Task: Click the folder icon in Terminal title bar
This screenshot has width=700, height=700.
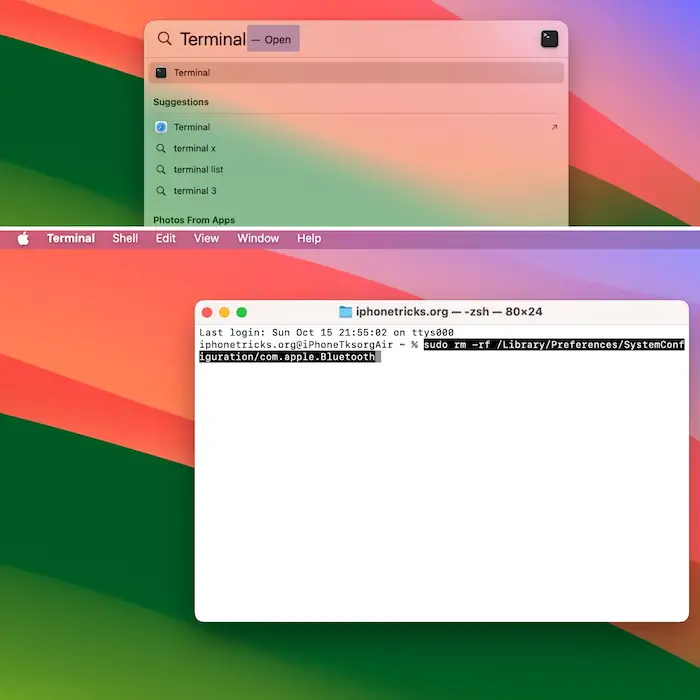Action: click(x=346, y=312)
